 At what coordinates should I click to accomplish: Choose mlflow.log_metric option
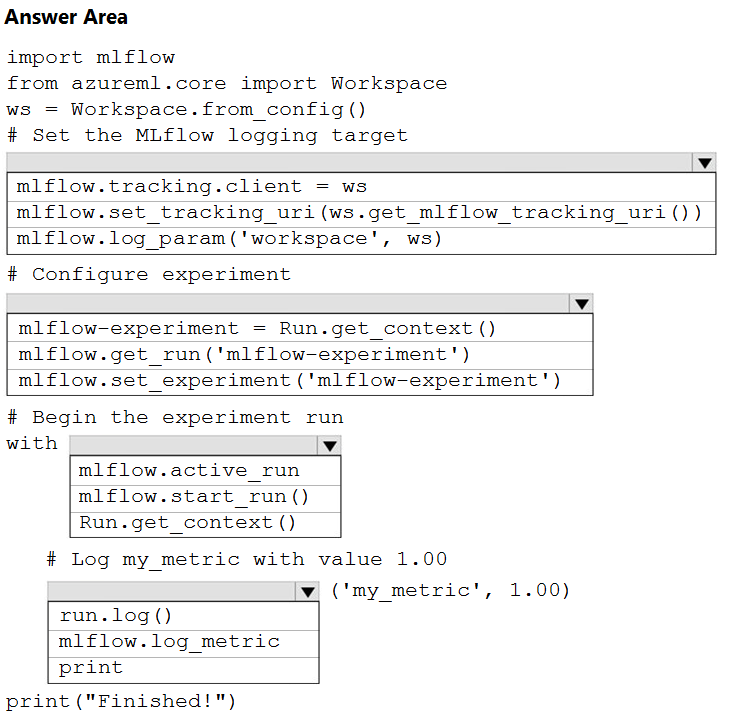coord(184,643)
